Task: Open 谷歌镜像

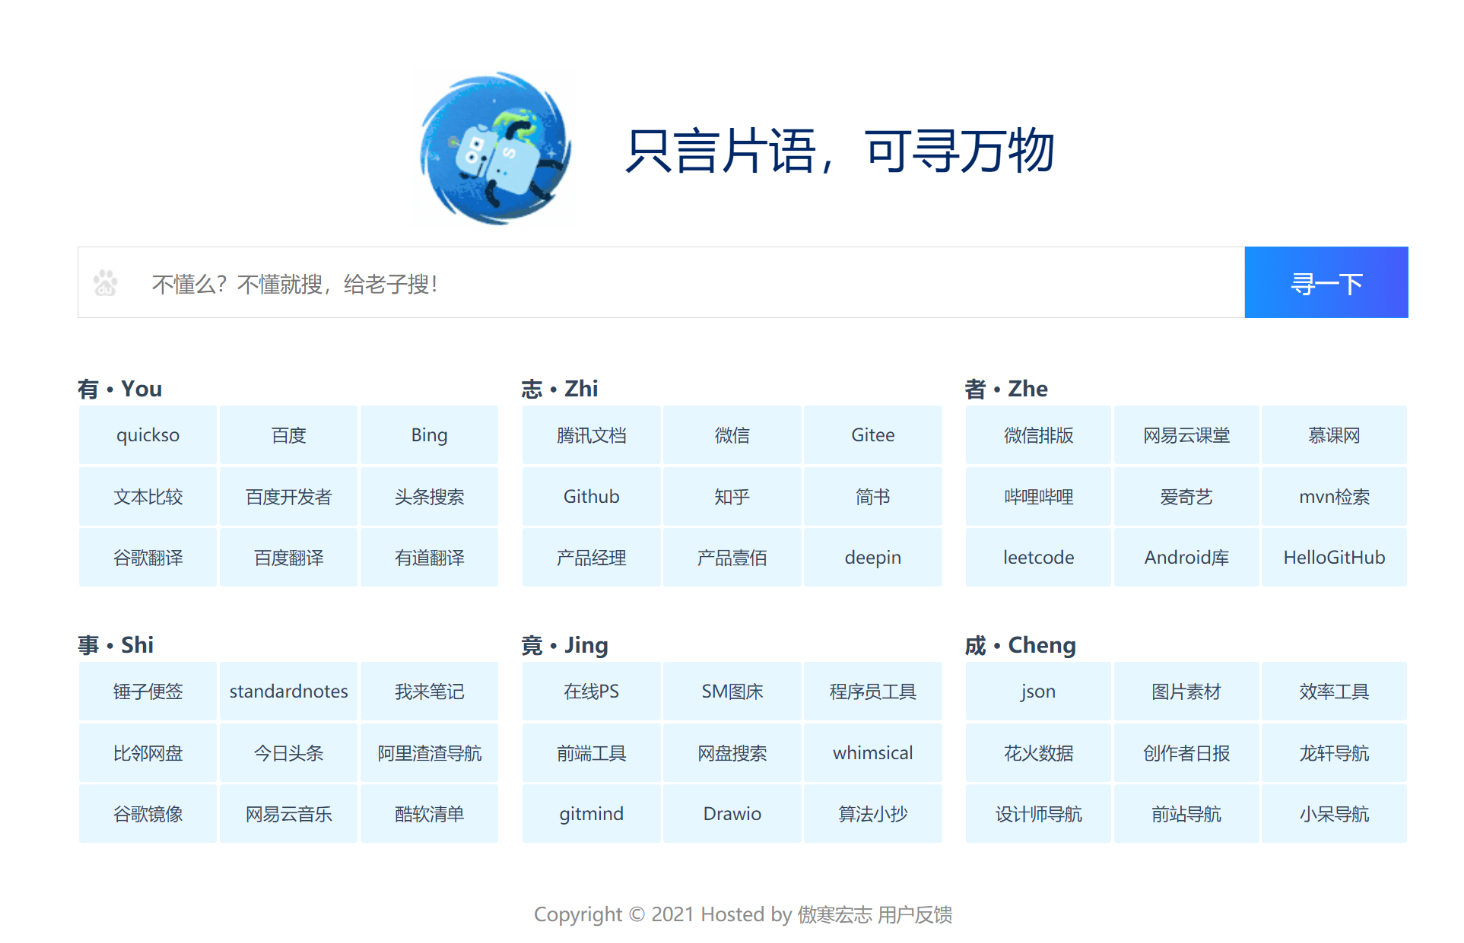Action: tap(148, 814)
